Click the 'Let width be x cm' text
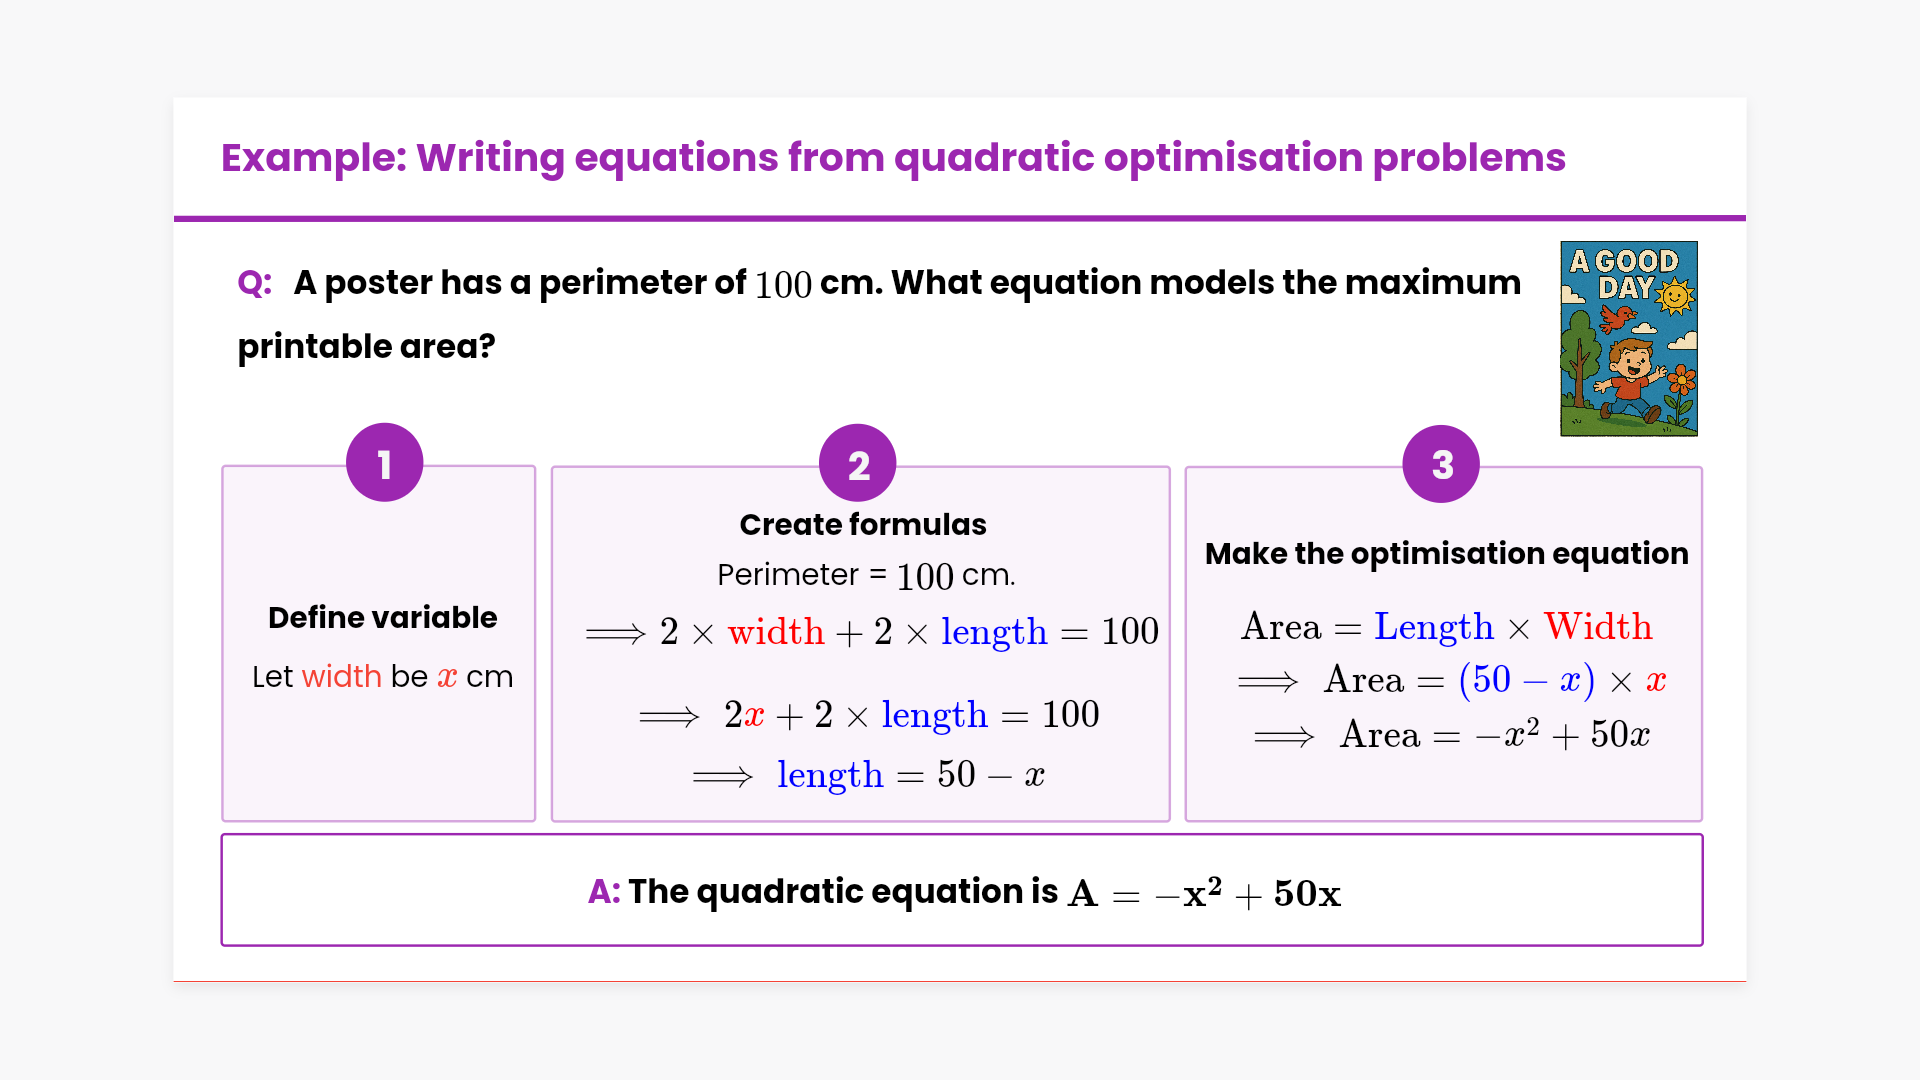 pyautogui.click(x=382, y=677)
